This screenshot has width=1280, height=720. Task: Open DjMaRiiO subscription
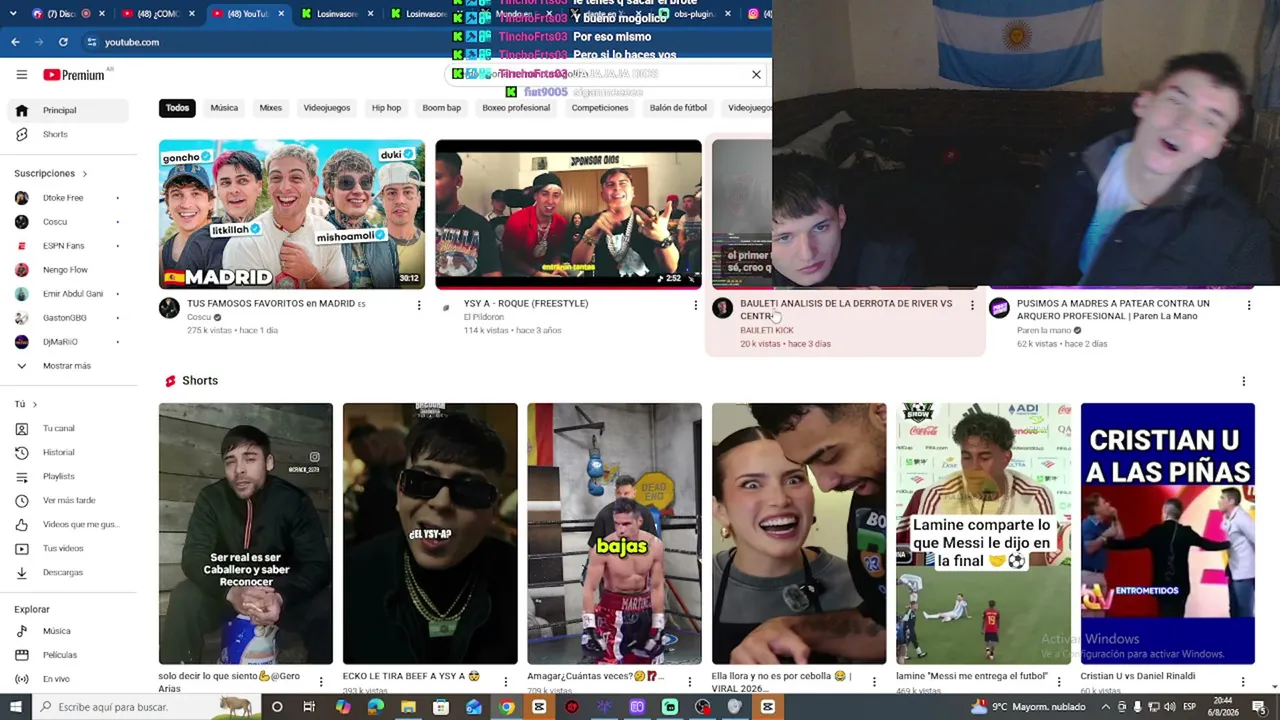coord(67,342)
